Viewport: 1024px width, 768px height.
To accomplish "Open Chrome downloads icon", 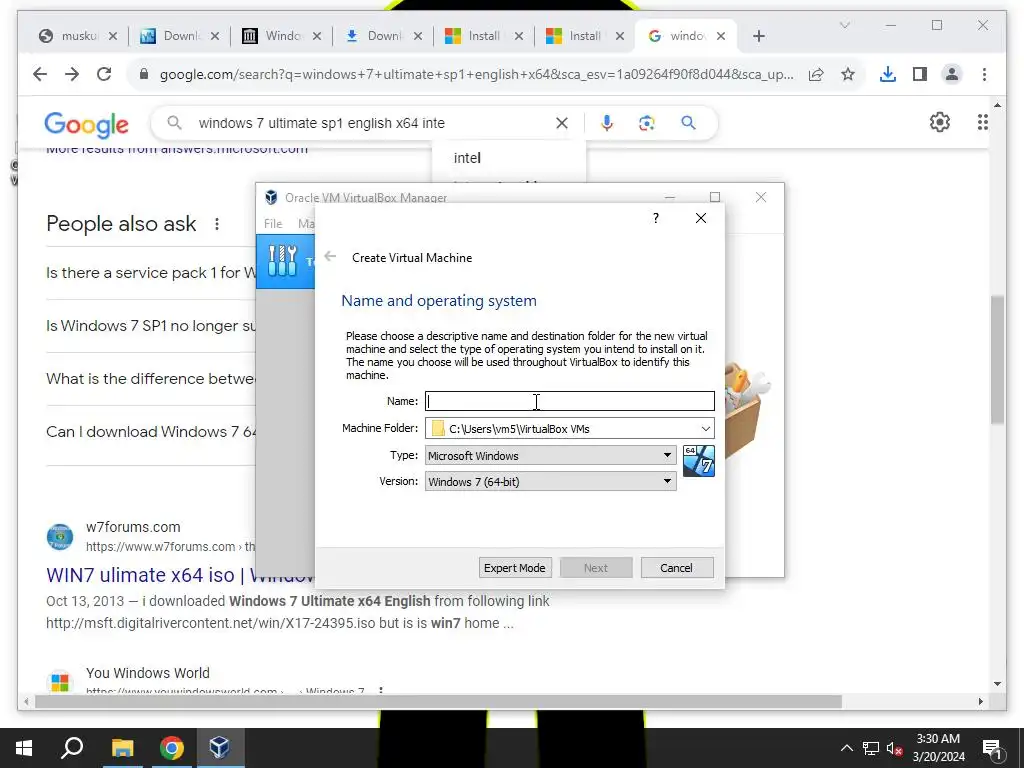I will tap(888, 74).
